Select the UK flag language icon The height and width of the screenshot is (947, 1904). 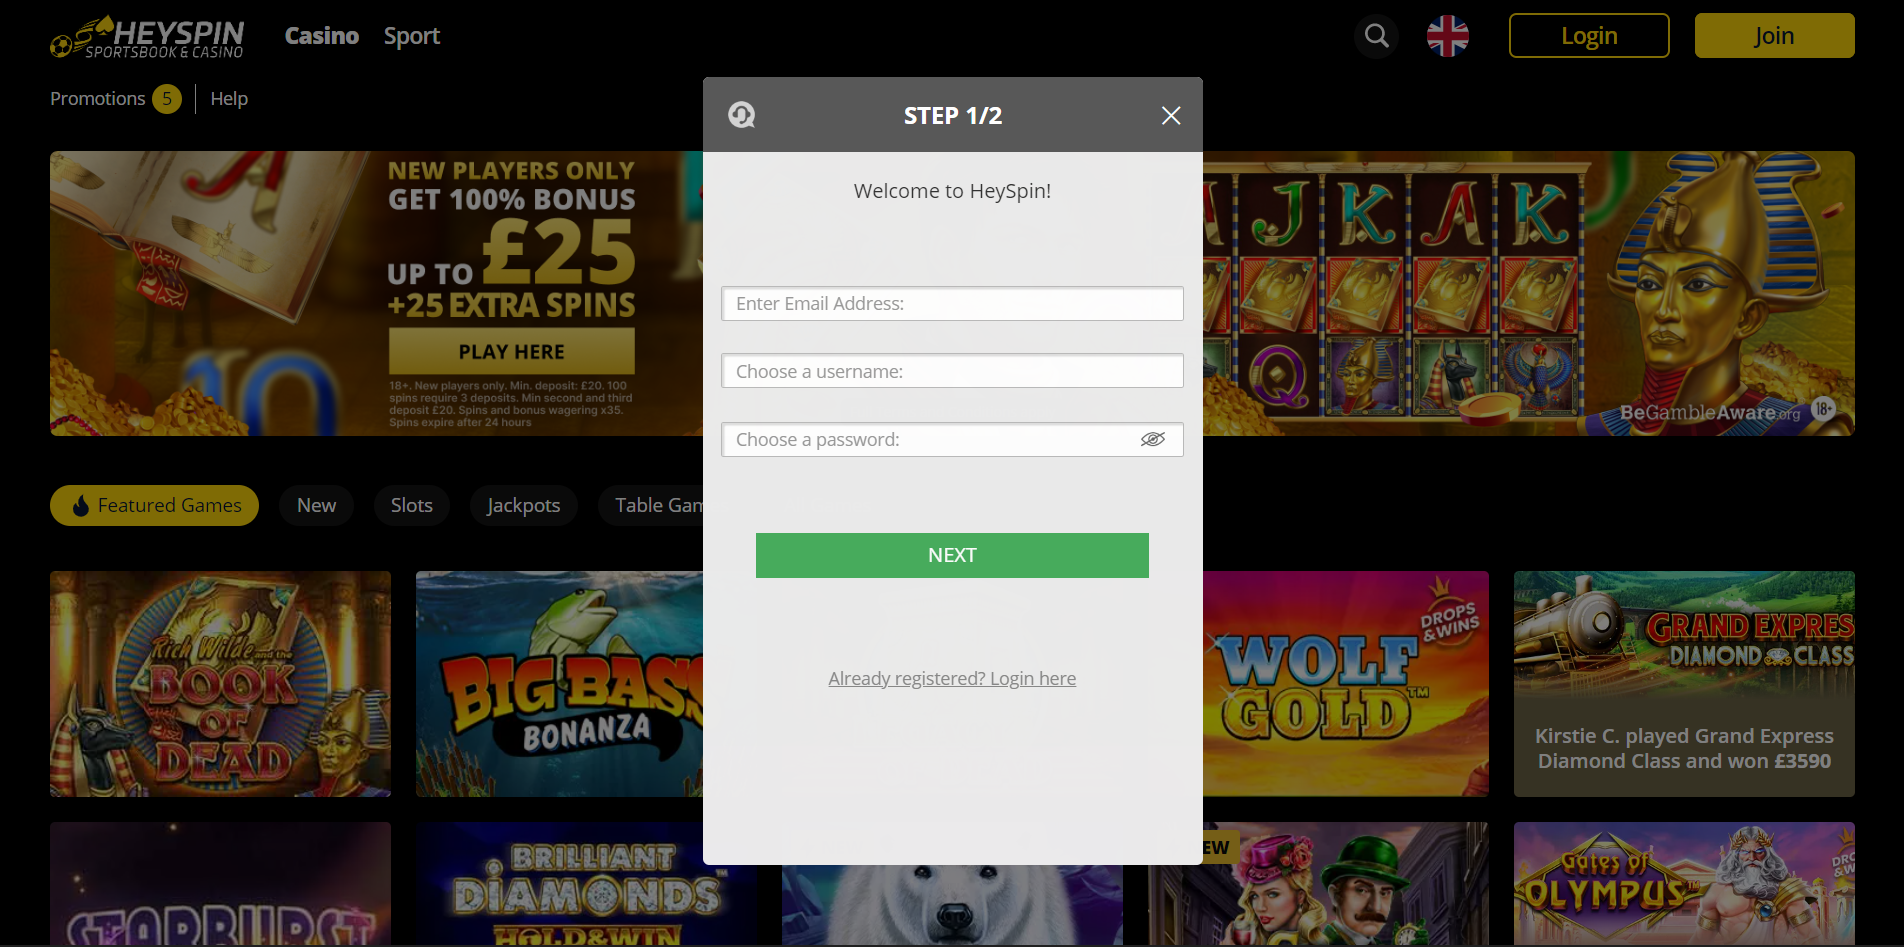(1447, 36)
